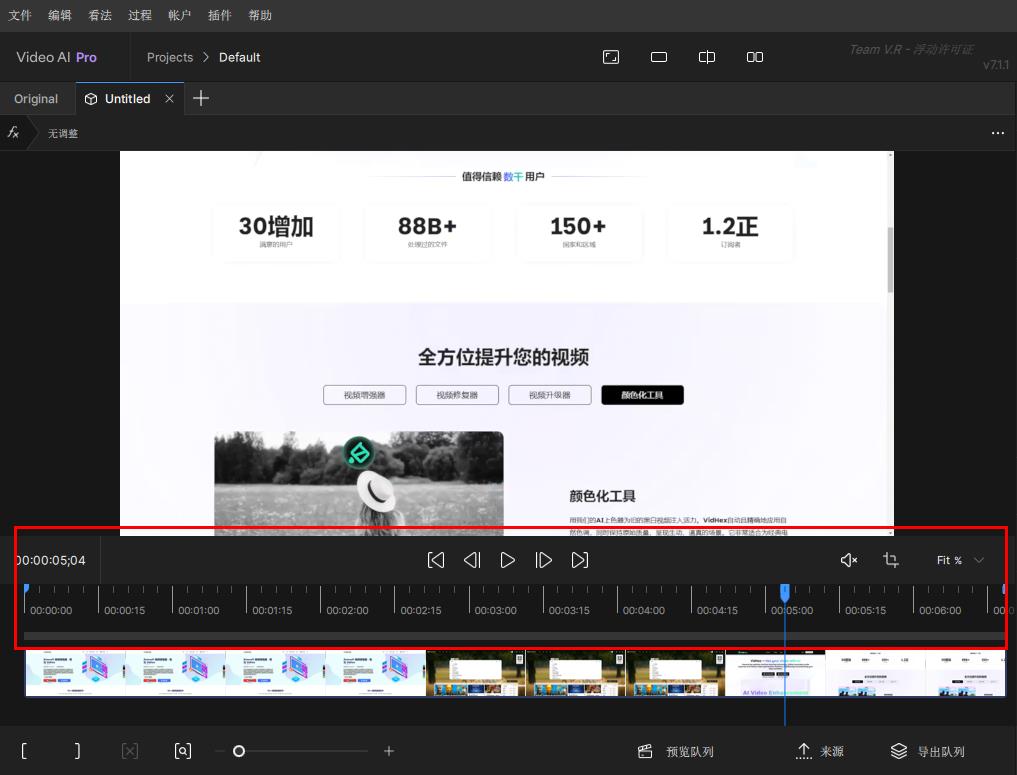Click the 导出队列 button
This screenshot has width=1017, height=775.
[928, 751]
